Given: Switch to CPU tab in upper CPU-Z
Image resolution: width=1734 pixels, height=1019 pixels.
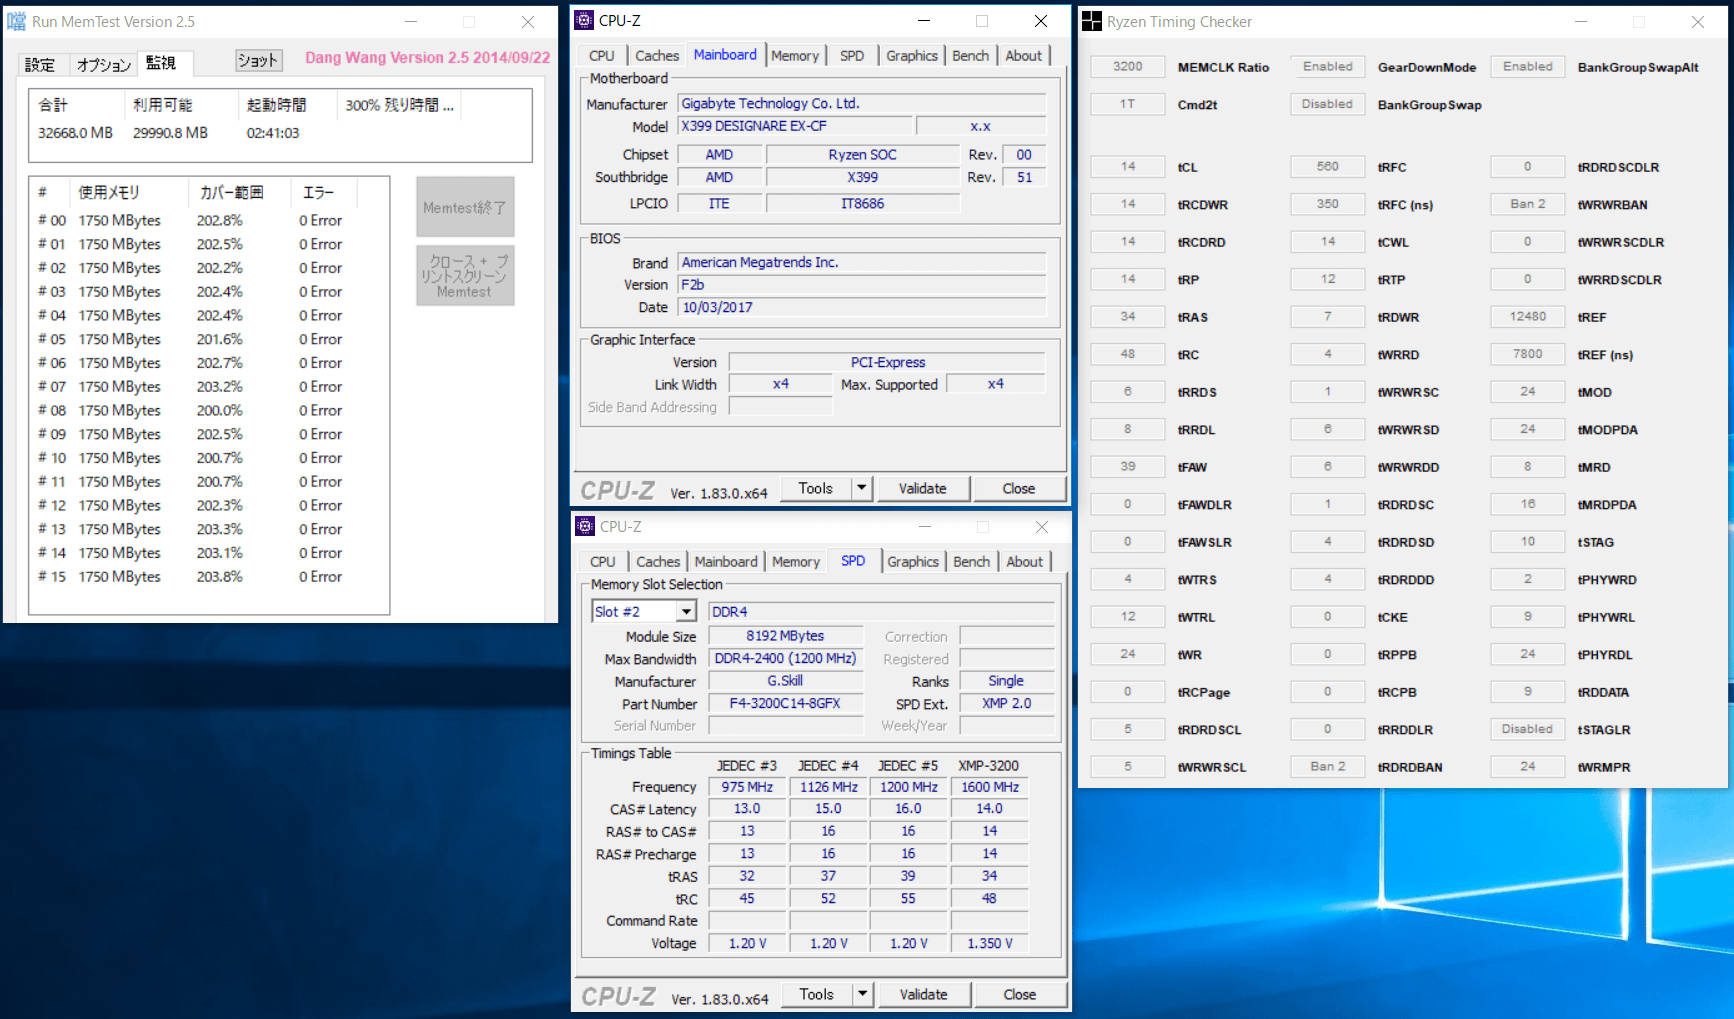Looking at the screenshot, I should coord(602,56).
